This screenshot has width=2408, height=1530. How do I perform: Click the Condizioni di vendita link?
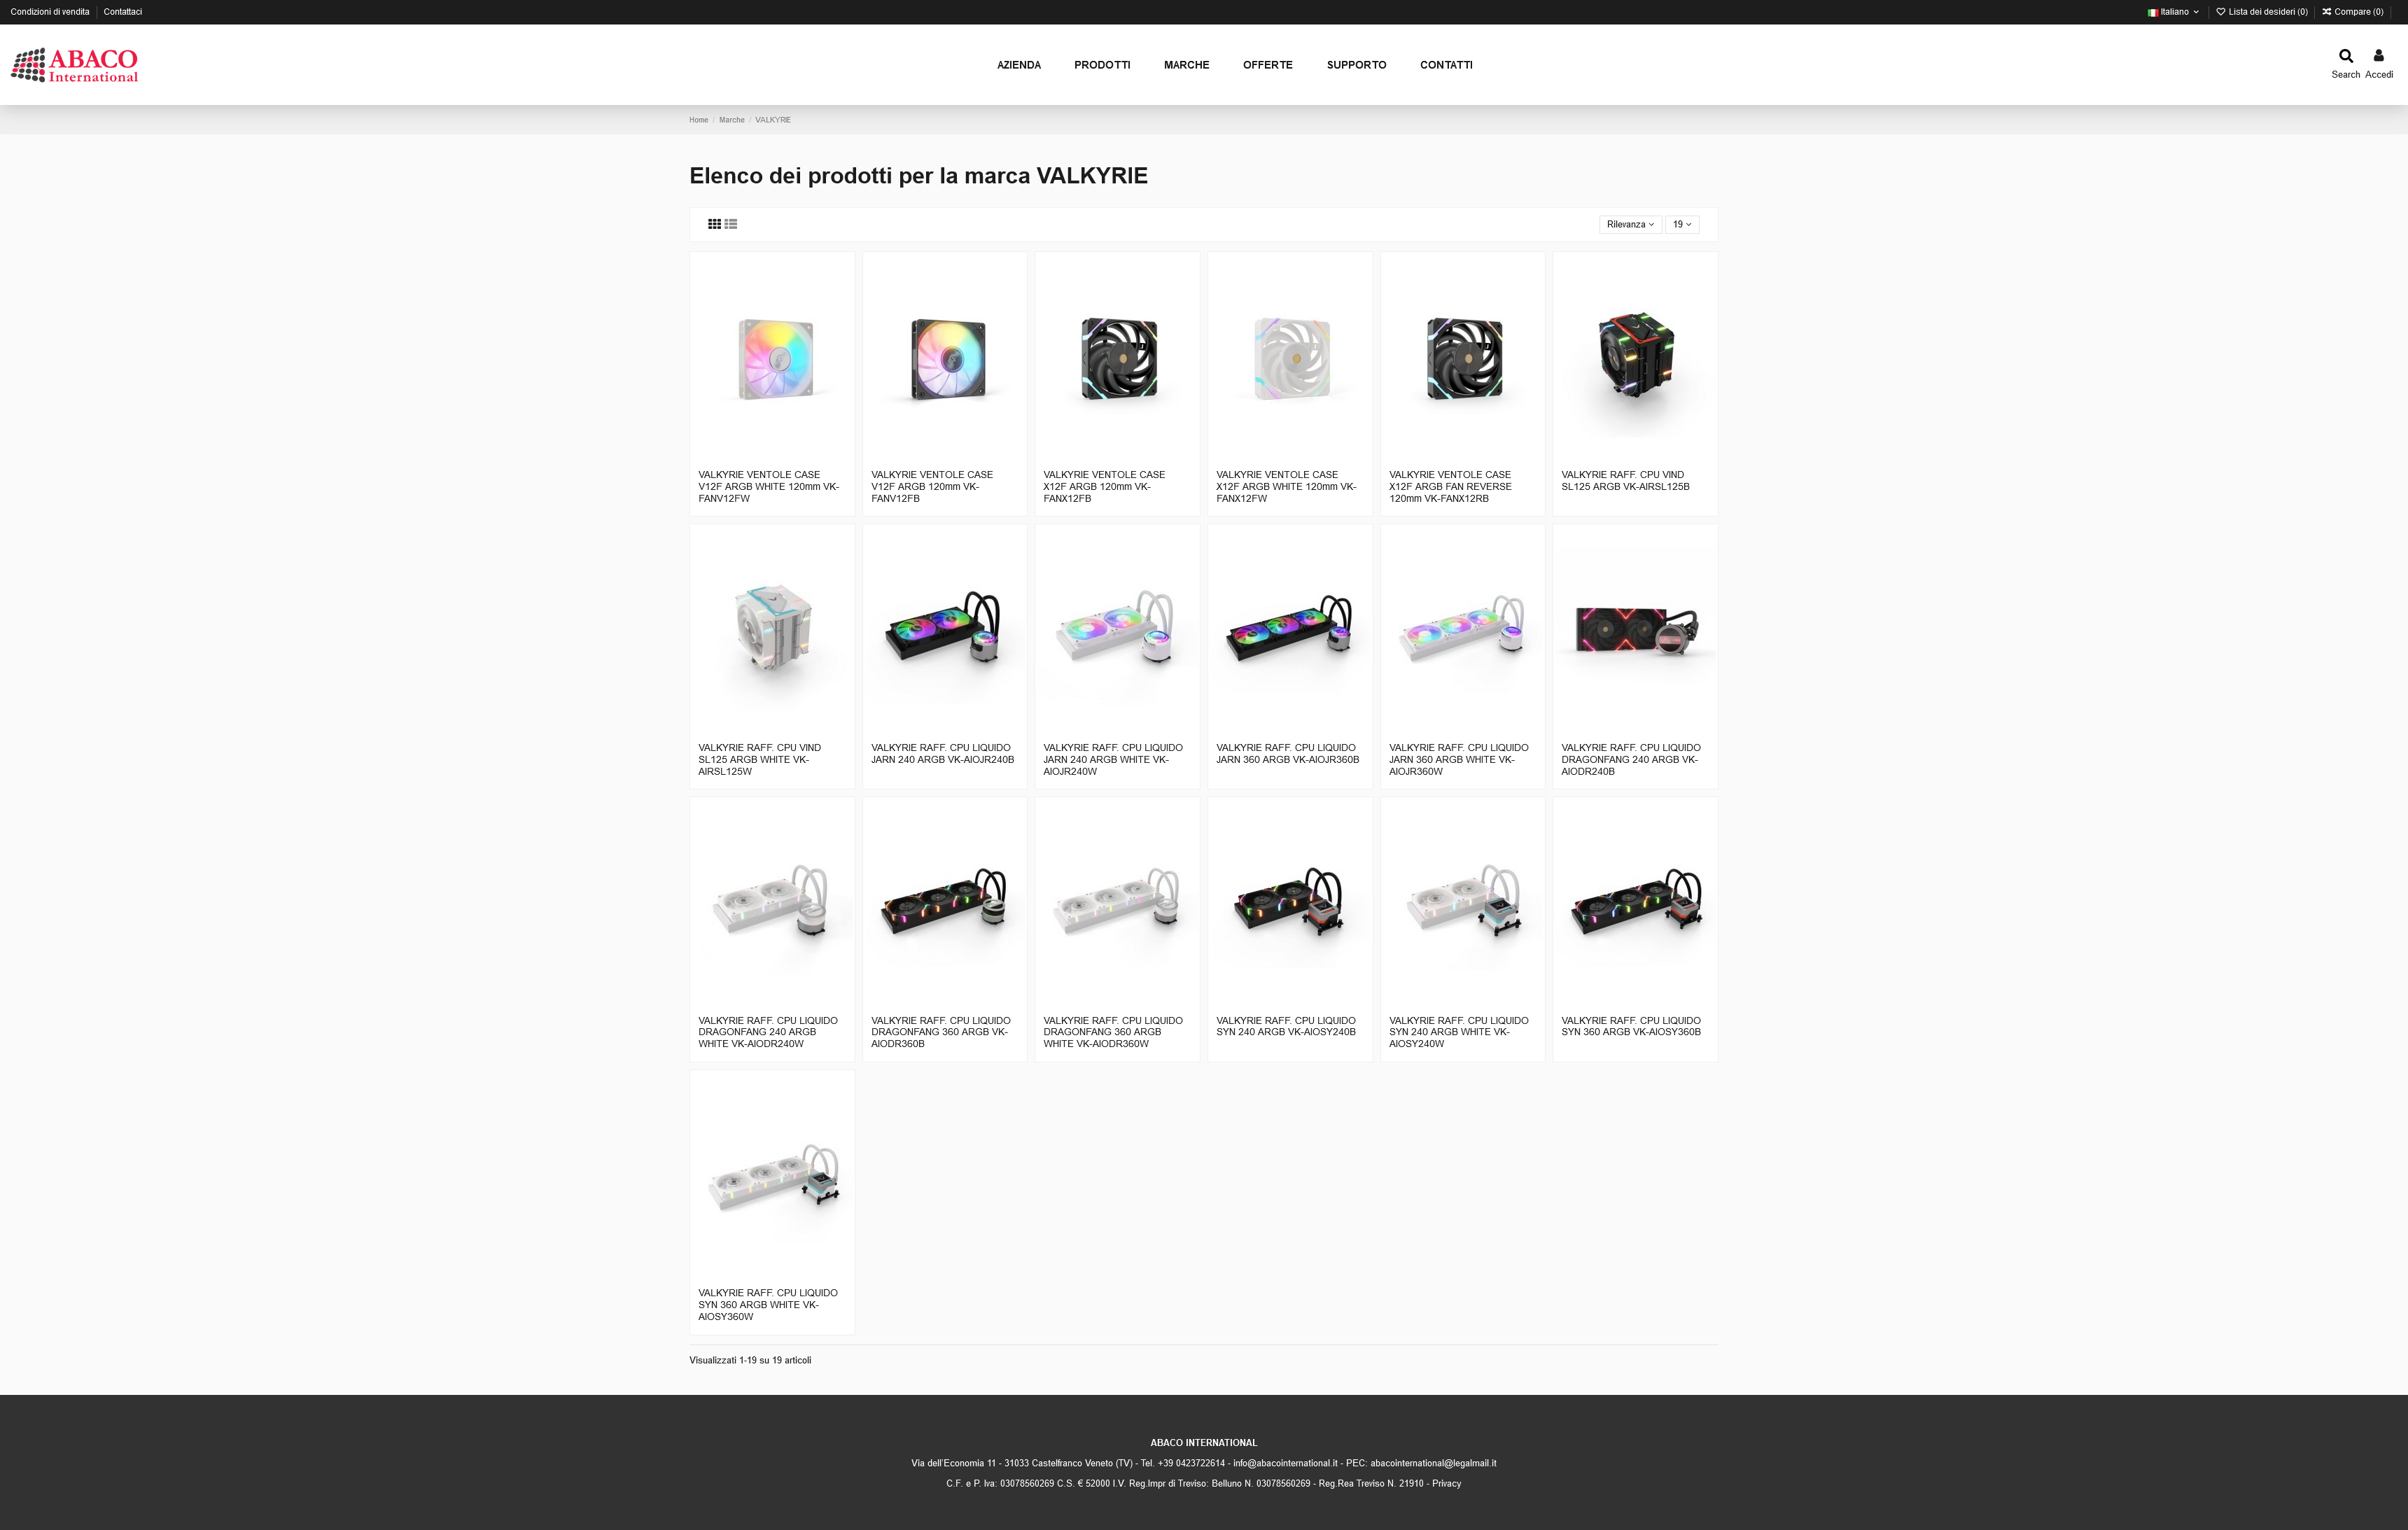click(50, 12)
